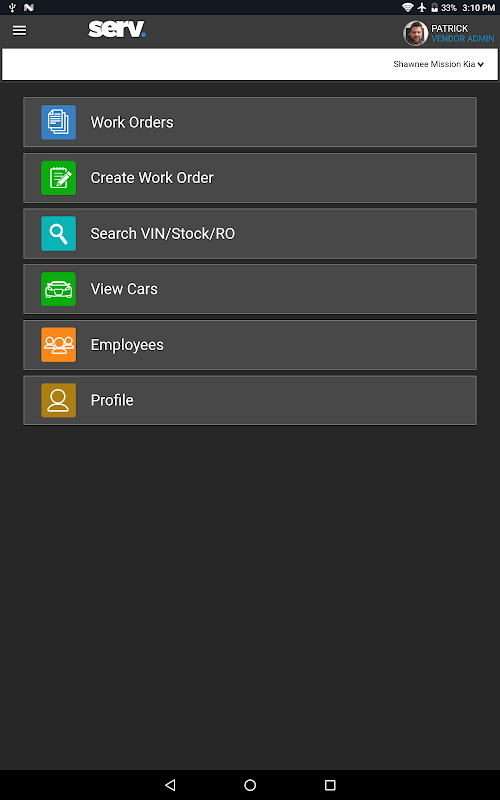Tap the Android home circle button
This screenshot has height=800, width=500.
[250, 785]
